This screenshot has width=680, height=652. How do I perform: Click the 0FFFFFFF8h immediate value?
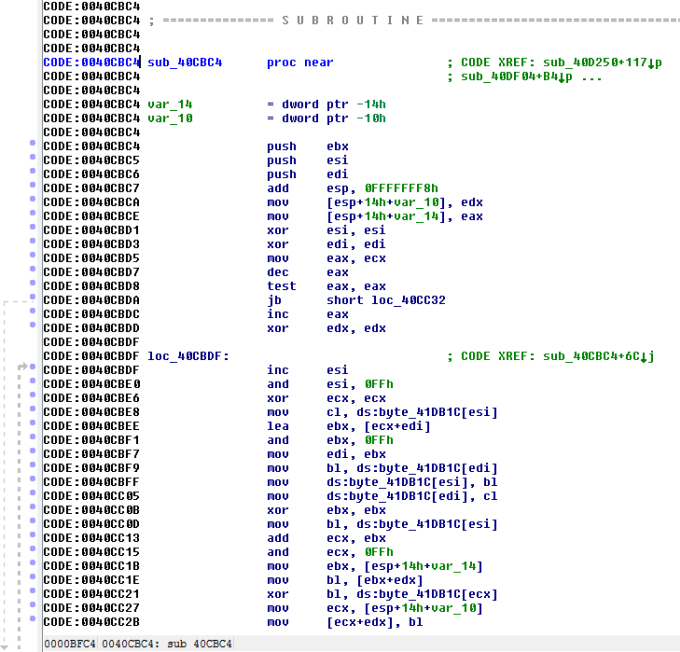pyautogui.click(x=401, y=188)
